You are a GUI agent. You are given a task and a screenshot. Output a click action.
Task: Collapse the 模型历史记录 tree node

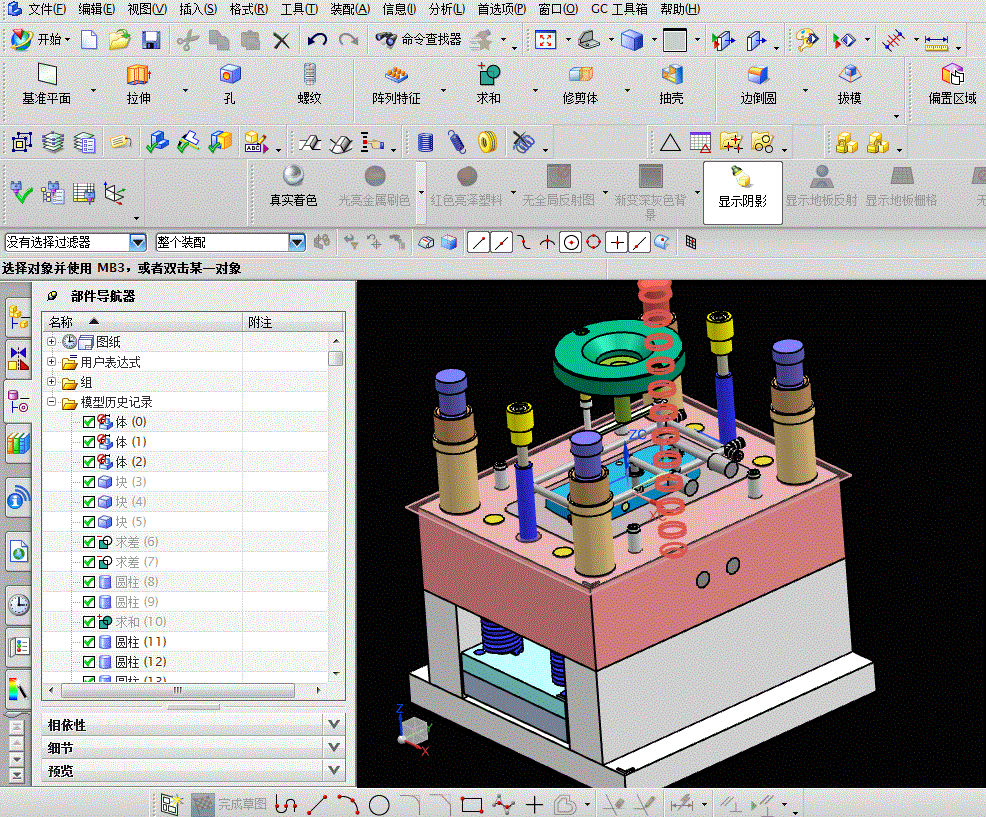pos(52,401)
